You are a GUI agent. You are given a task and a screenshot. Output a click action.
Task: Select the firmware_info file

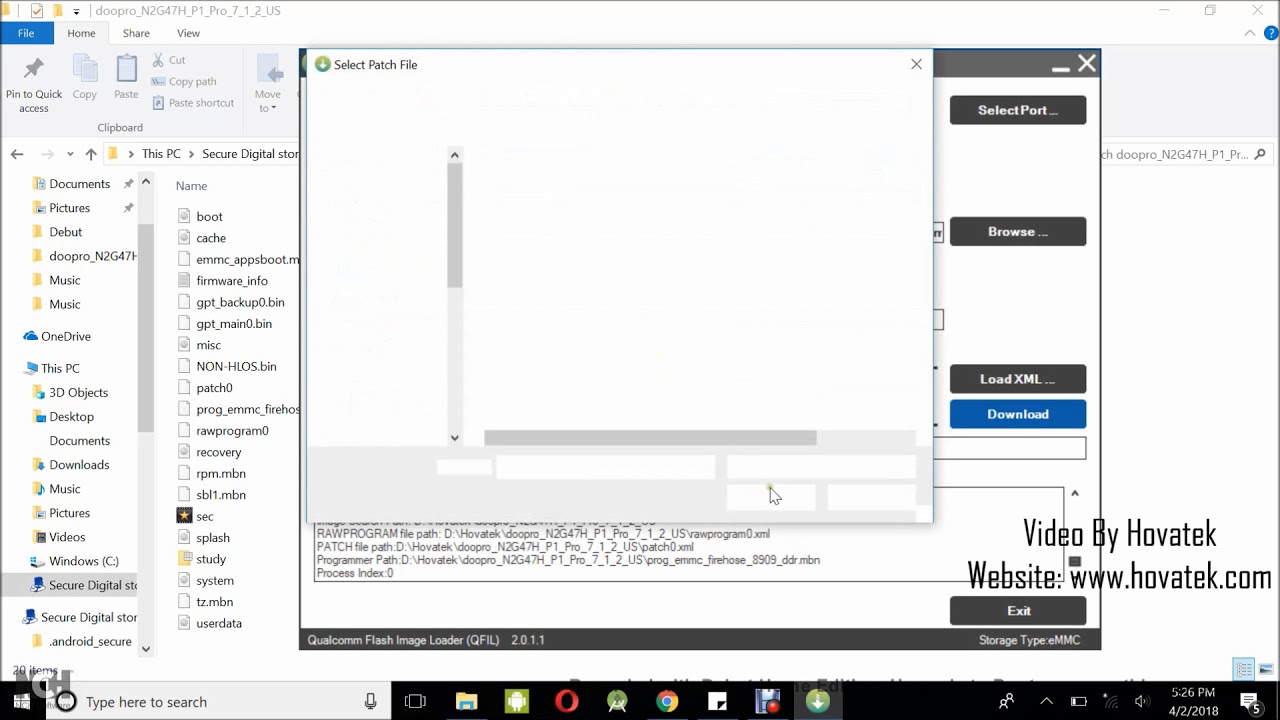point(232,281)
